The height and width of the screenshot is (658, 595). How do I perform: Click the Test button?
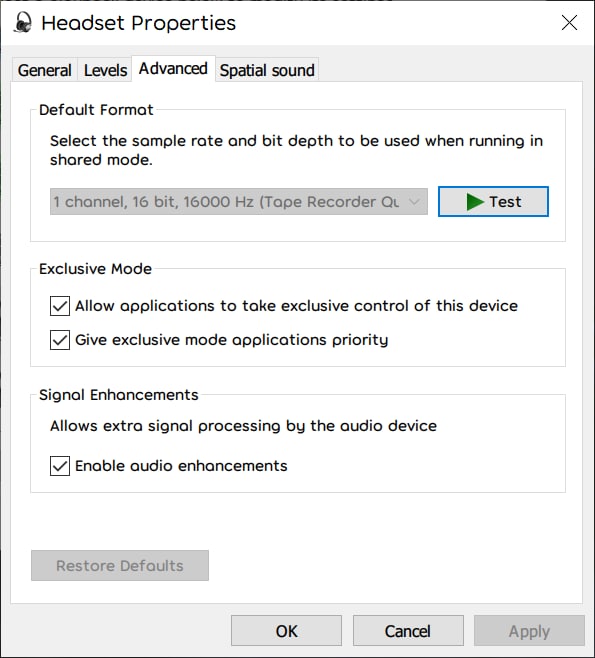[493, 202]
